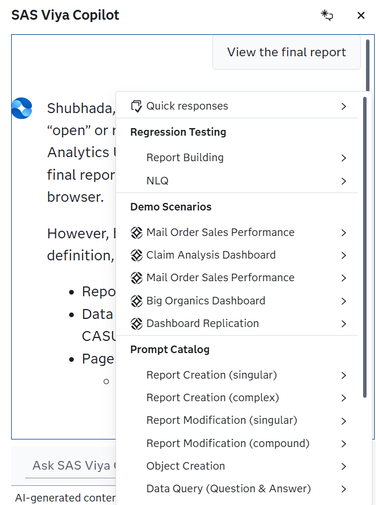Open Report Modification (compound) prompts

237,444
